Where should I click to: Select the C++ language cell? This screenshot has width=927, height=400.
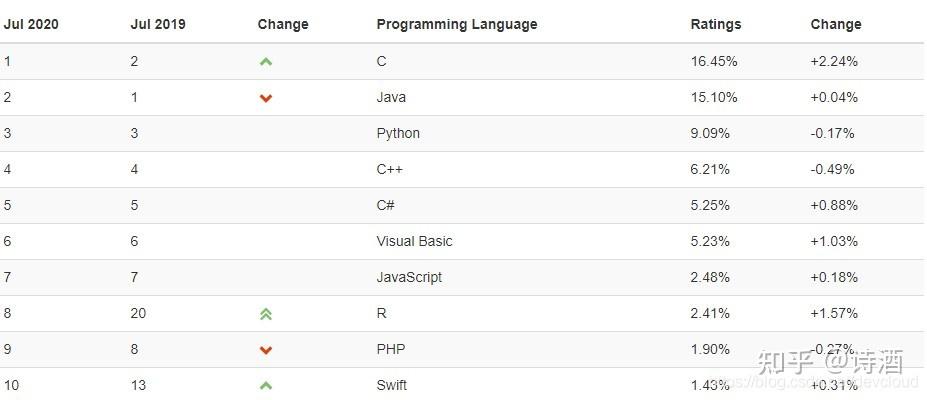pyautogui.click(x=389, y=169)
